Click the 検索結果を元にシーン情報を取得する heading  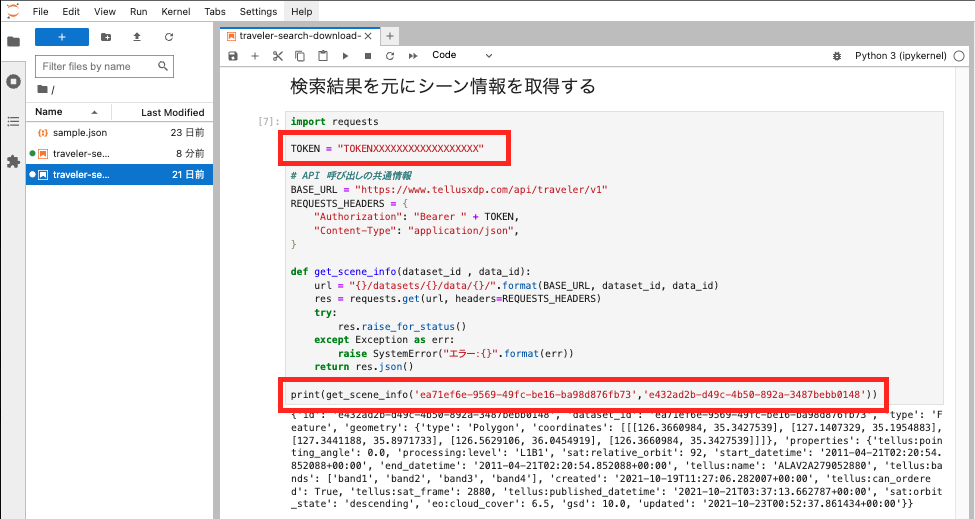click(x=443, y=86)
